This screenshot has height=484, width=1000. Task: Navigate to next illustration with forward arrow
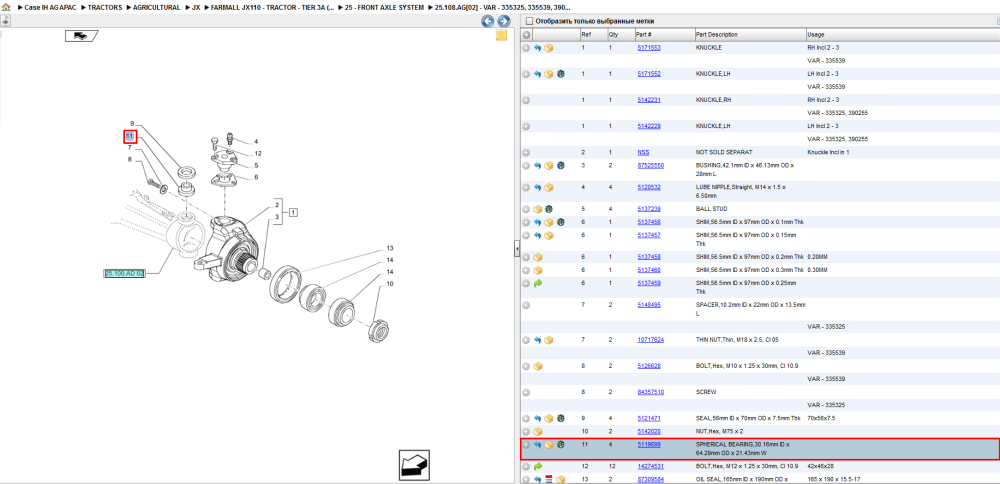click(x=504, y=21)
